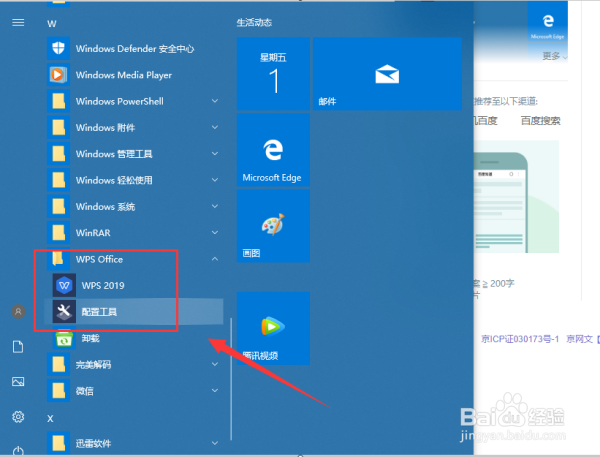Click the 迅雷软件 folder icon
The height and width of the screenshot is (457, 600).
tap(59, 443)
